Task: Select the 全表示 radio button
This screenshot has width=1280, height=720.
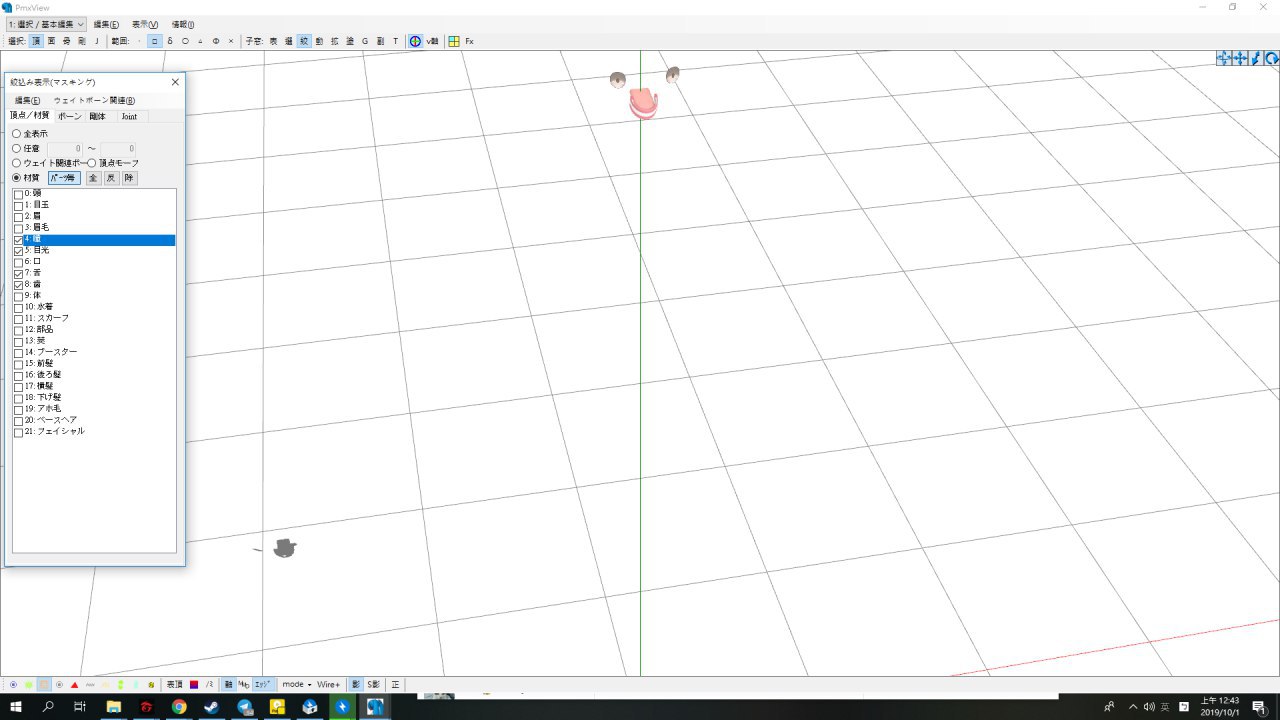Action: pos(16,133)
